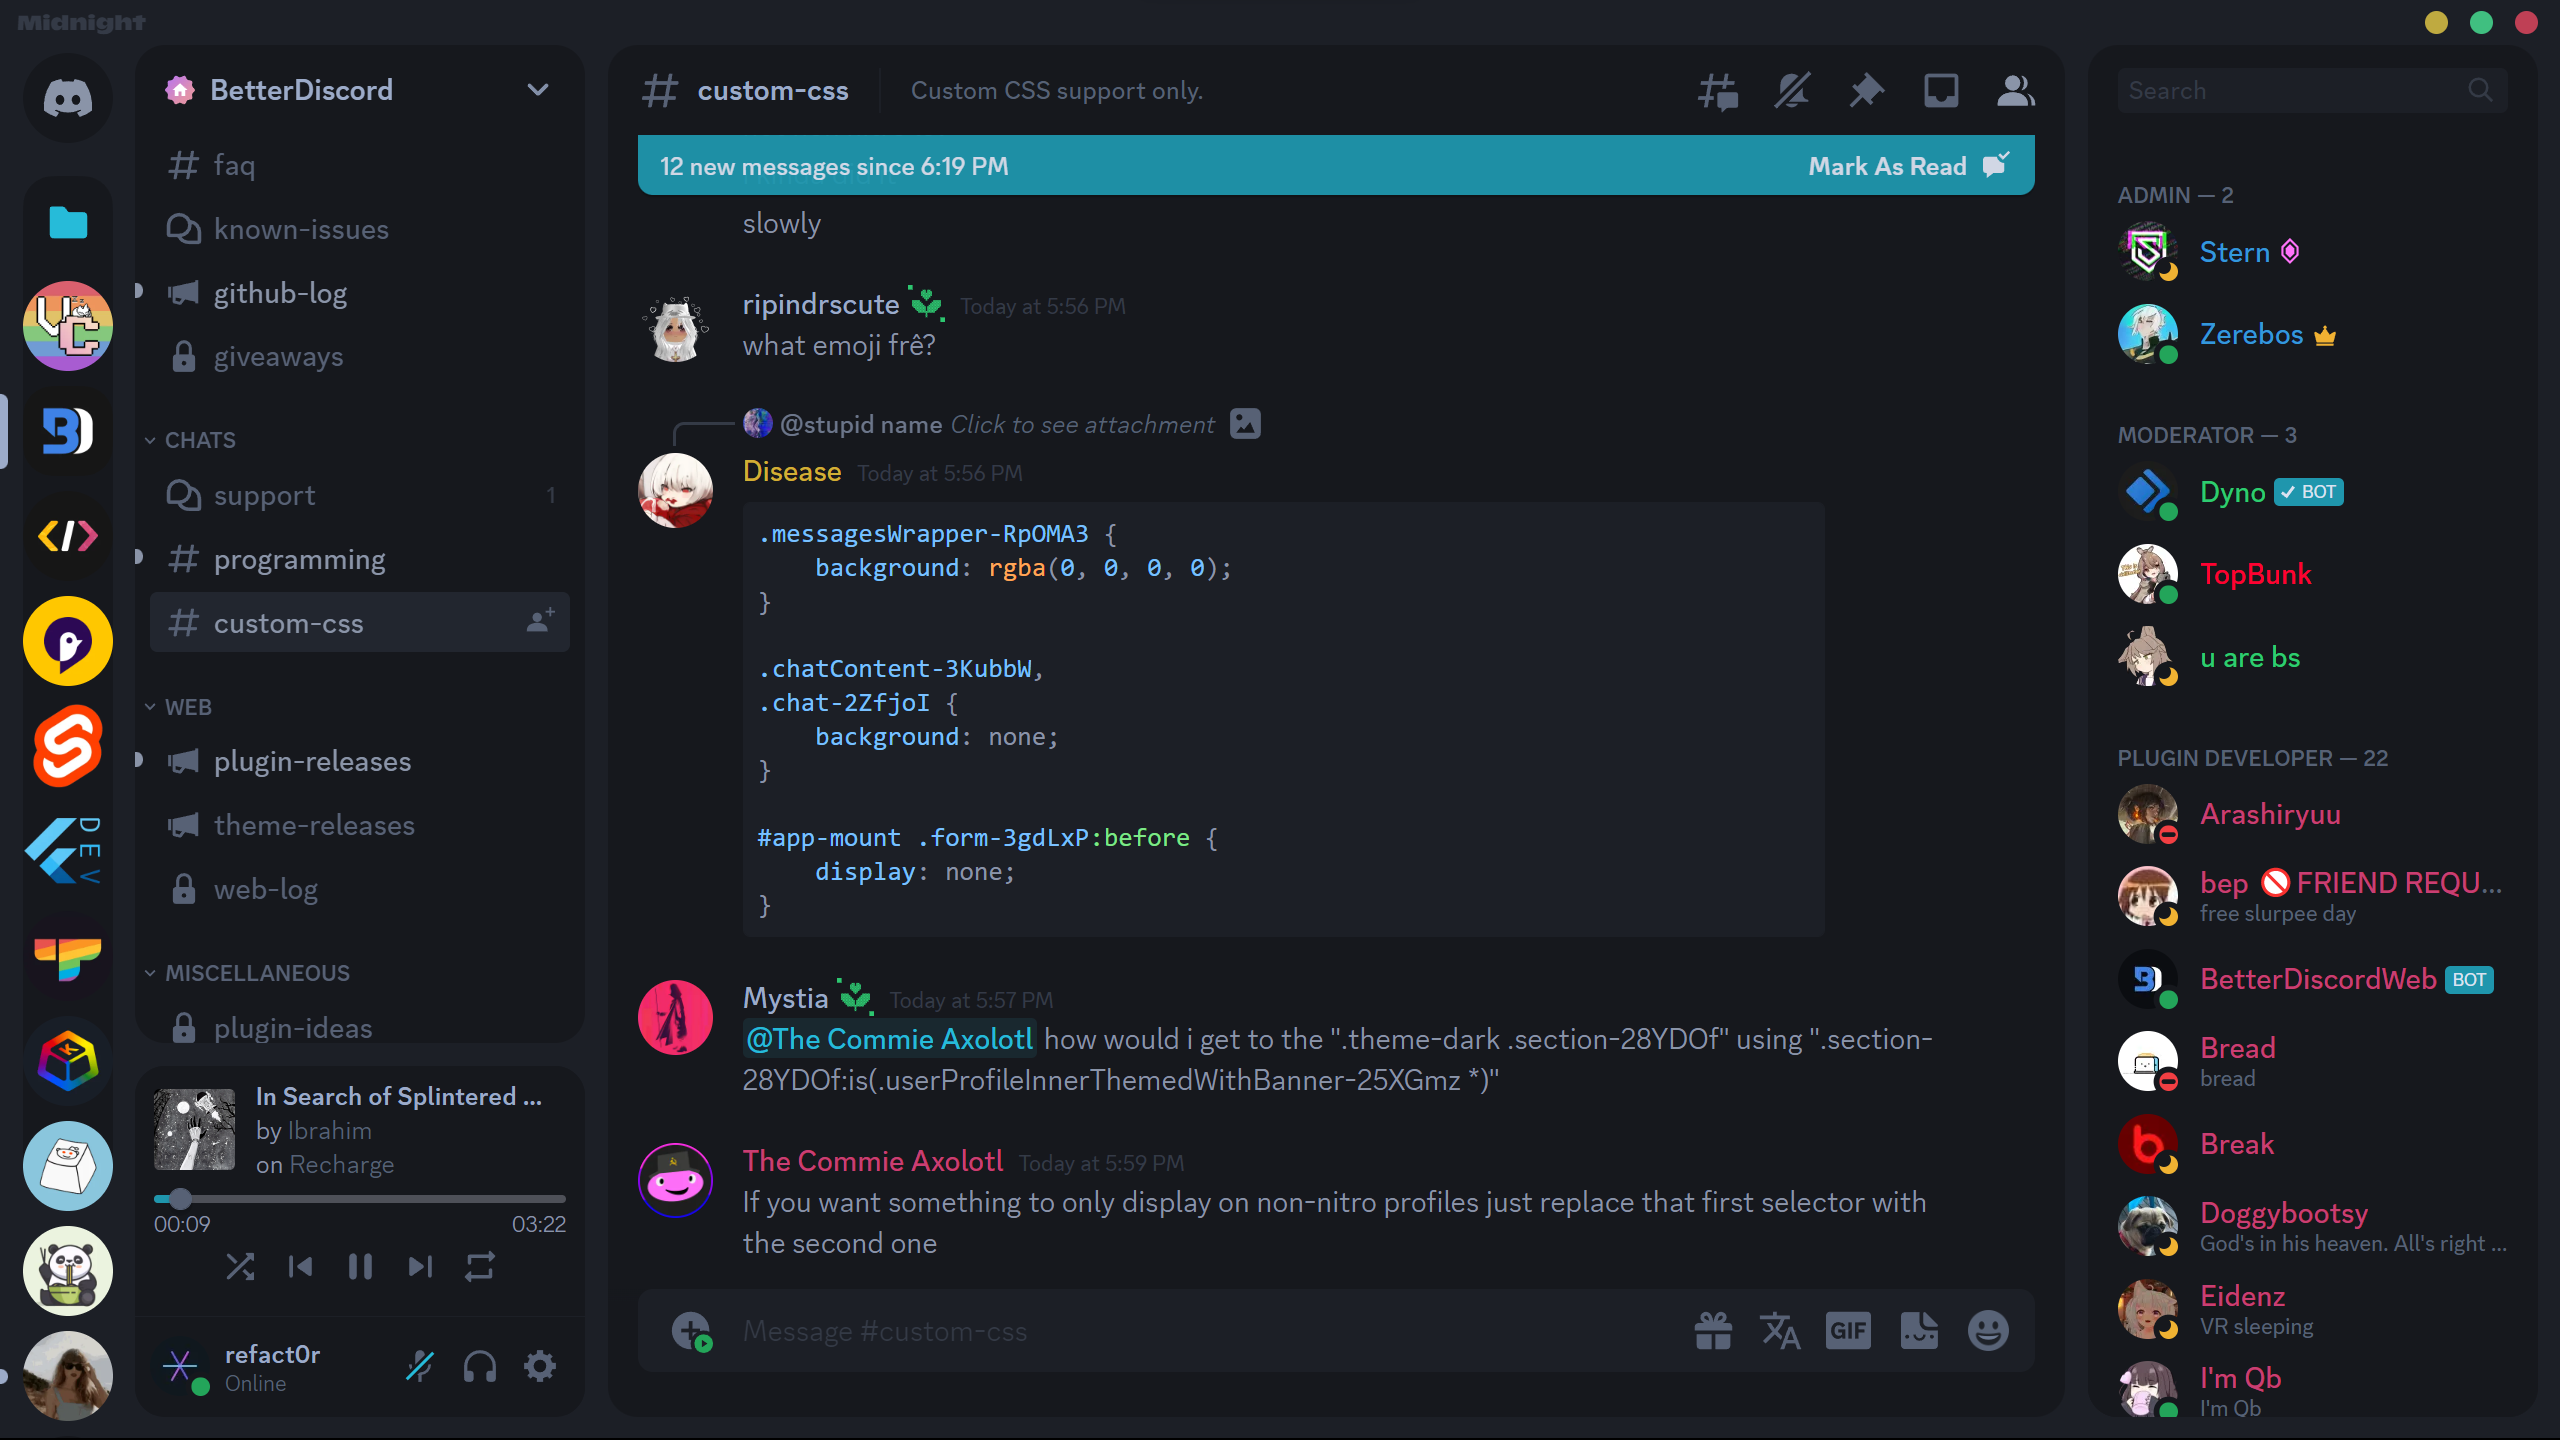The image size is (2560, 1440).
Task: Collapse the MISCELLANEOUS channel category
Action: pyautogui.click(x=257, y=973)
